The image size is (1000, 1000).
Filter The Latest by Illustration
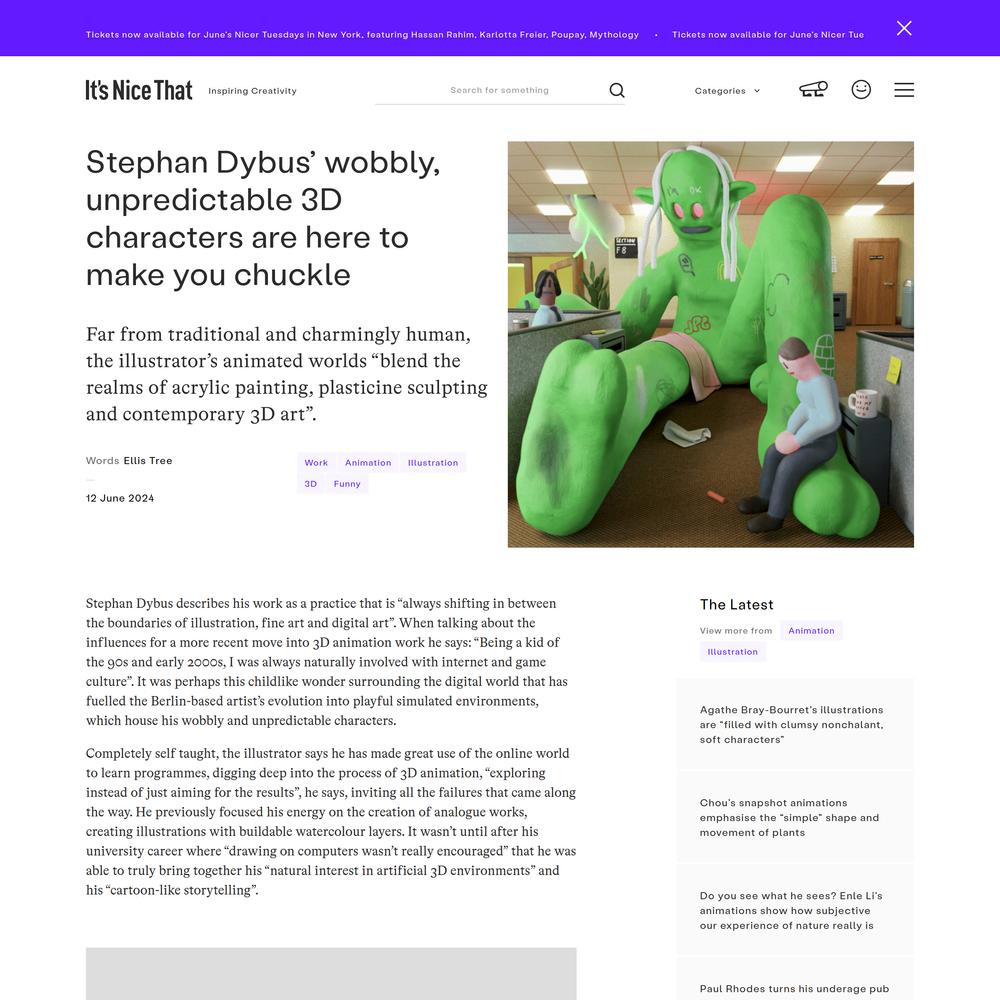point(733,652)
